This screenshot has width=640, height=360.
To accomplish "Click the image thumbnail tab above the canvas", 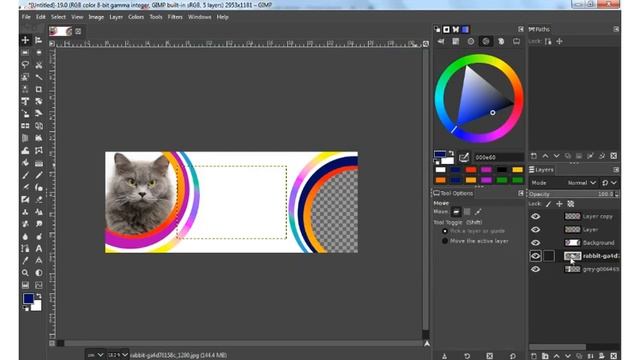I will click(x=60, y=31).
